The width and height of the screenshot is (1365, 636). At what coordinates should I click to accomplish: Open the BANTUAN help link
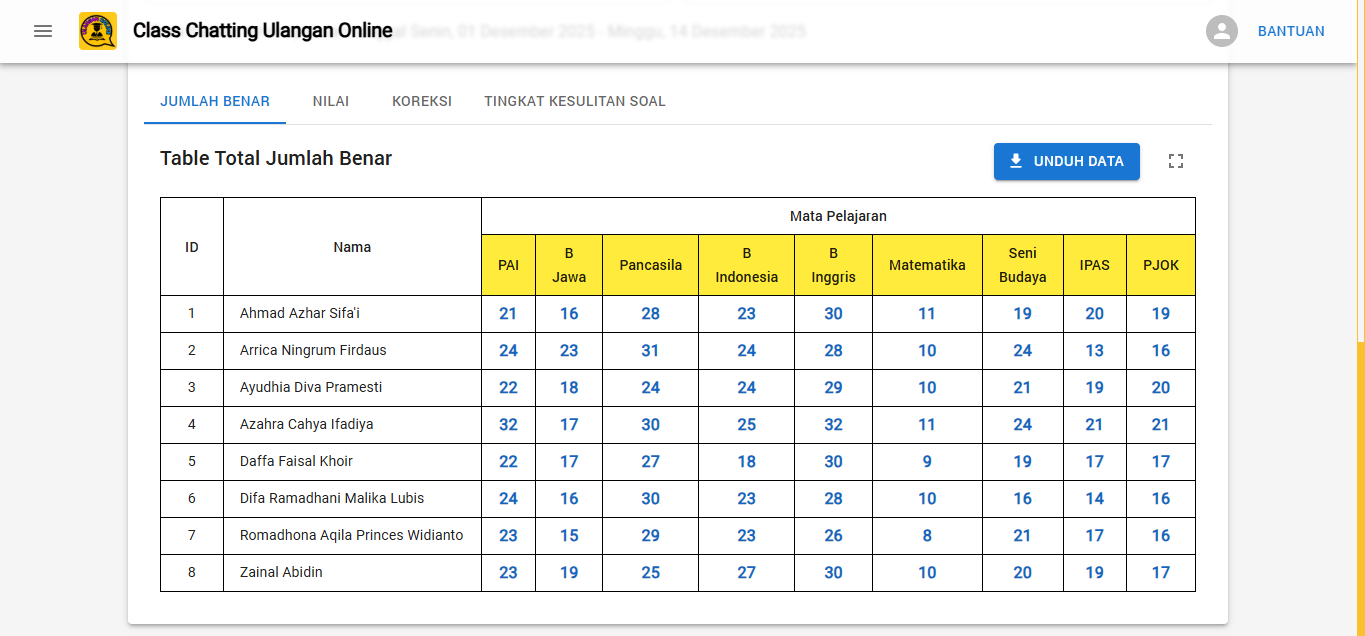click(x=1291, y=31)
